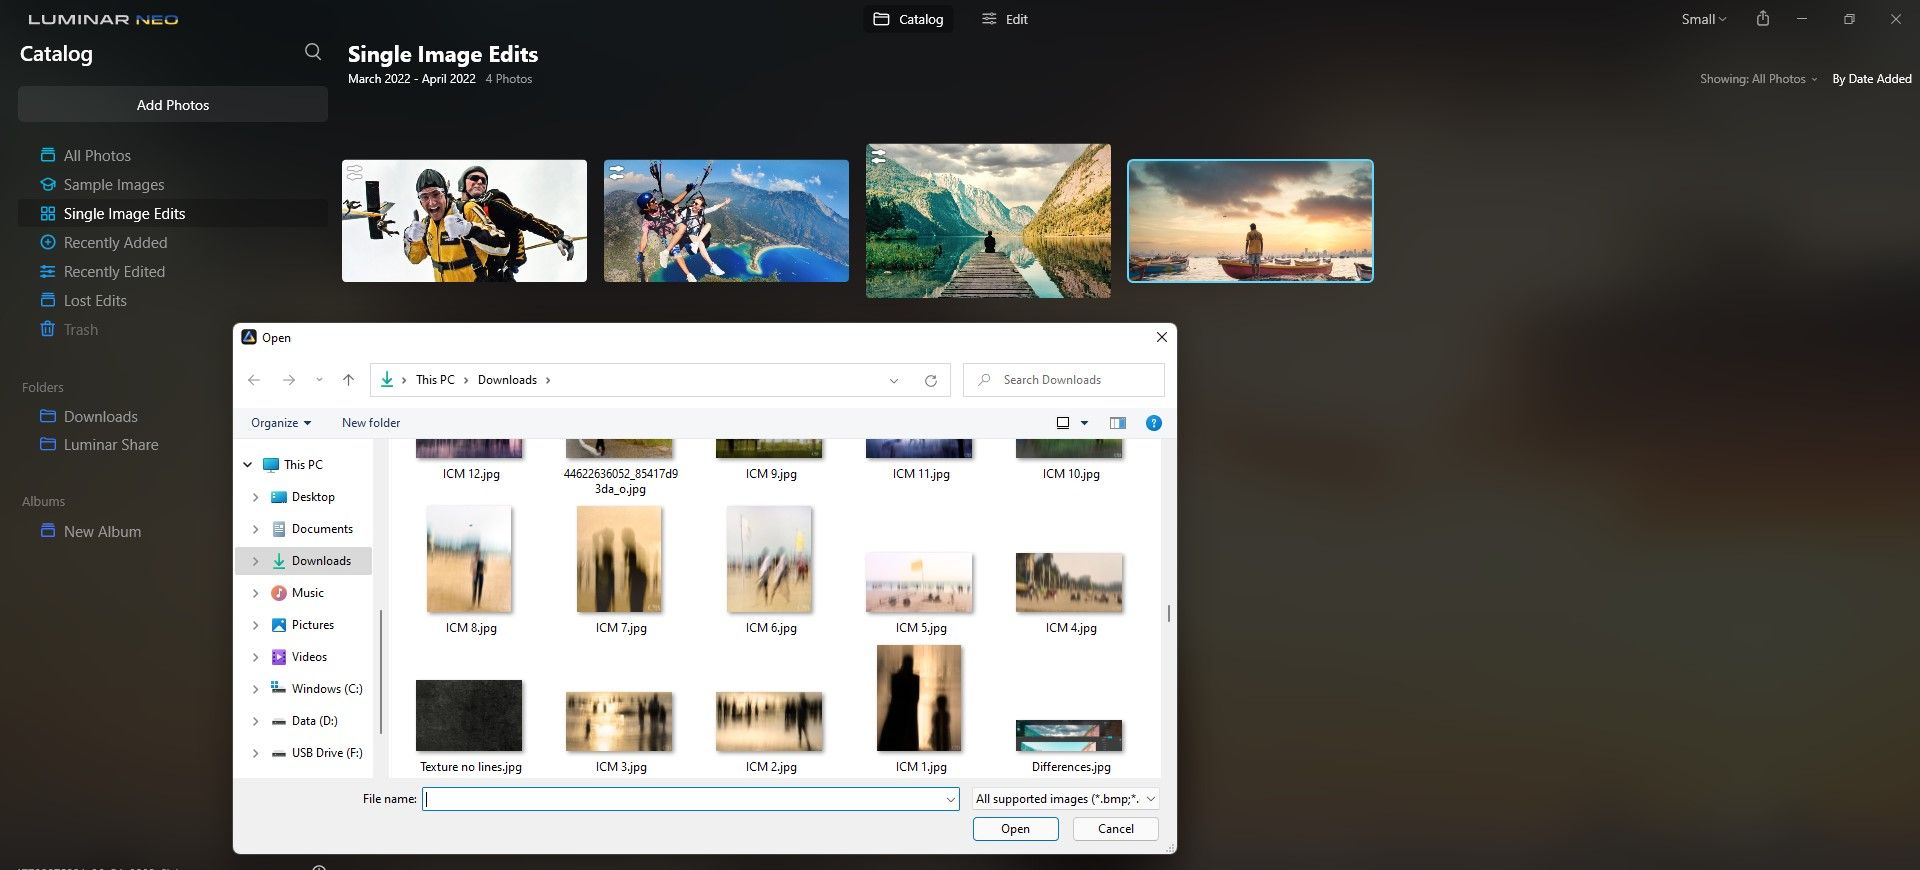Viewport: 1920px width, 870px height.
Task: Click the Open button in dialog
Action: (x=1015, y=829)
